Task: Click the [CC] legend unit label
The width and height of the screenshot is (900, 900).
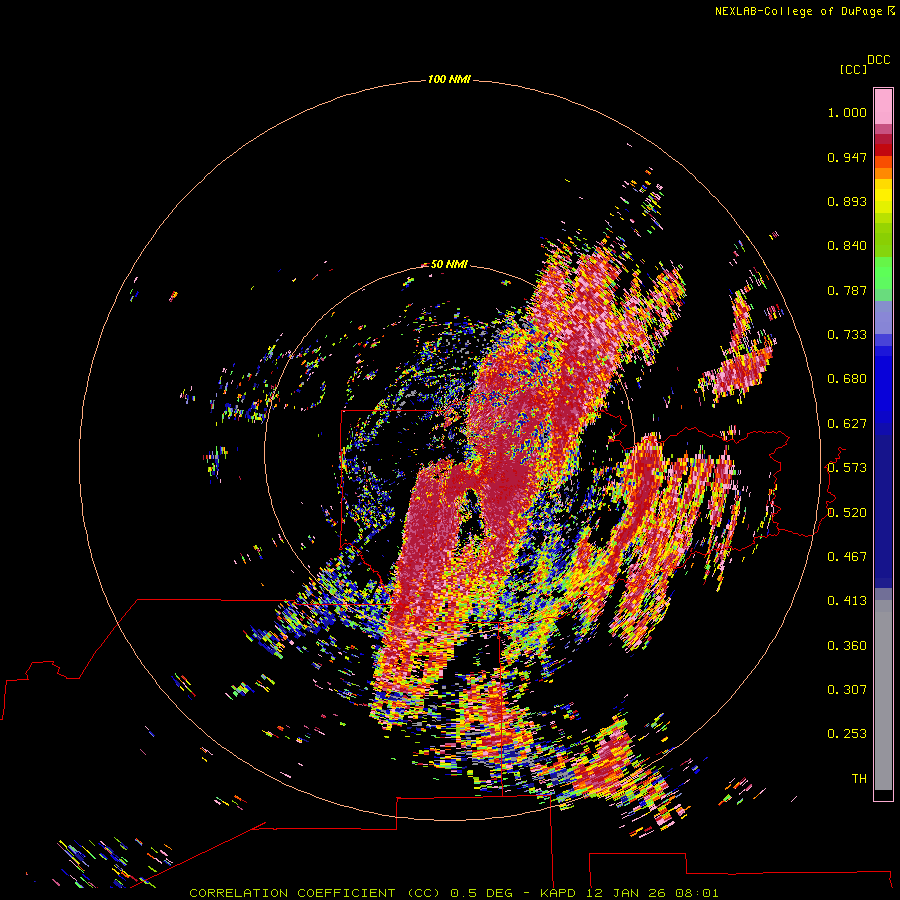Action: click(853, 69)
